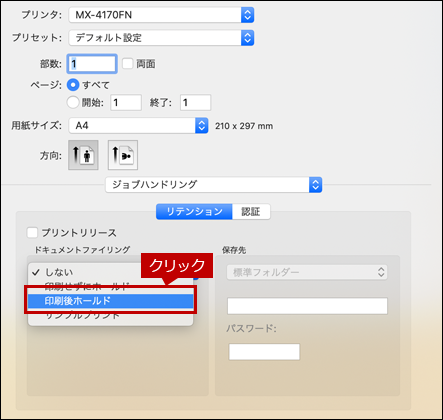Select portrait orientation icon
Image resolution: width=443 pixels, height=420 pixels.
83,155
